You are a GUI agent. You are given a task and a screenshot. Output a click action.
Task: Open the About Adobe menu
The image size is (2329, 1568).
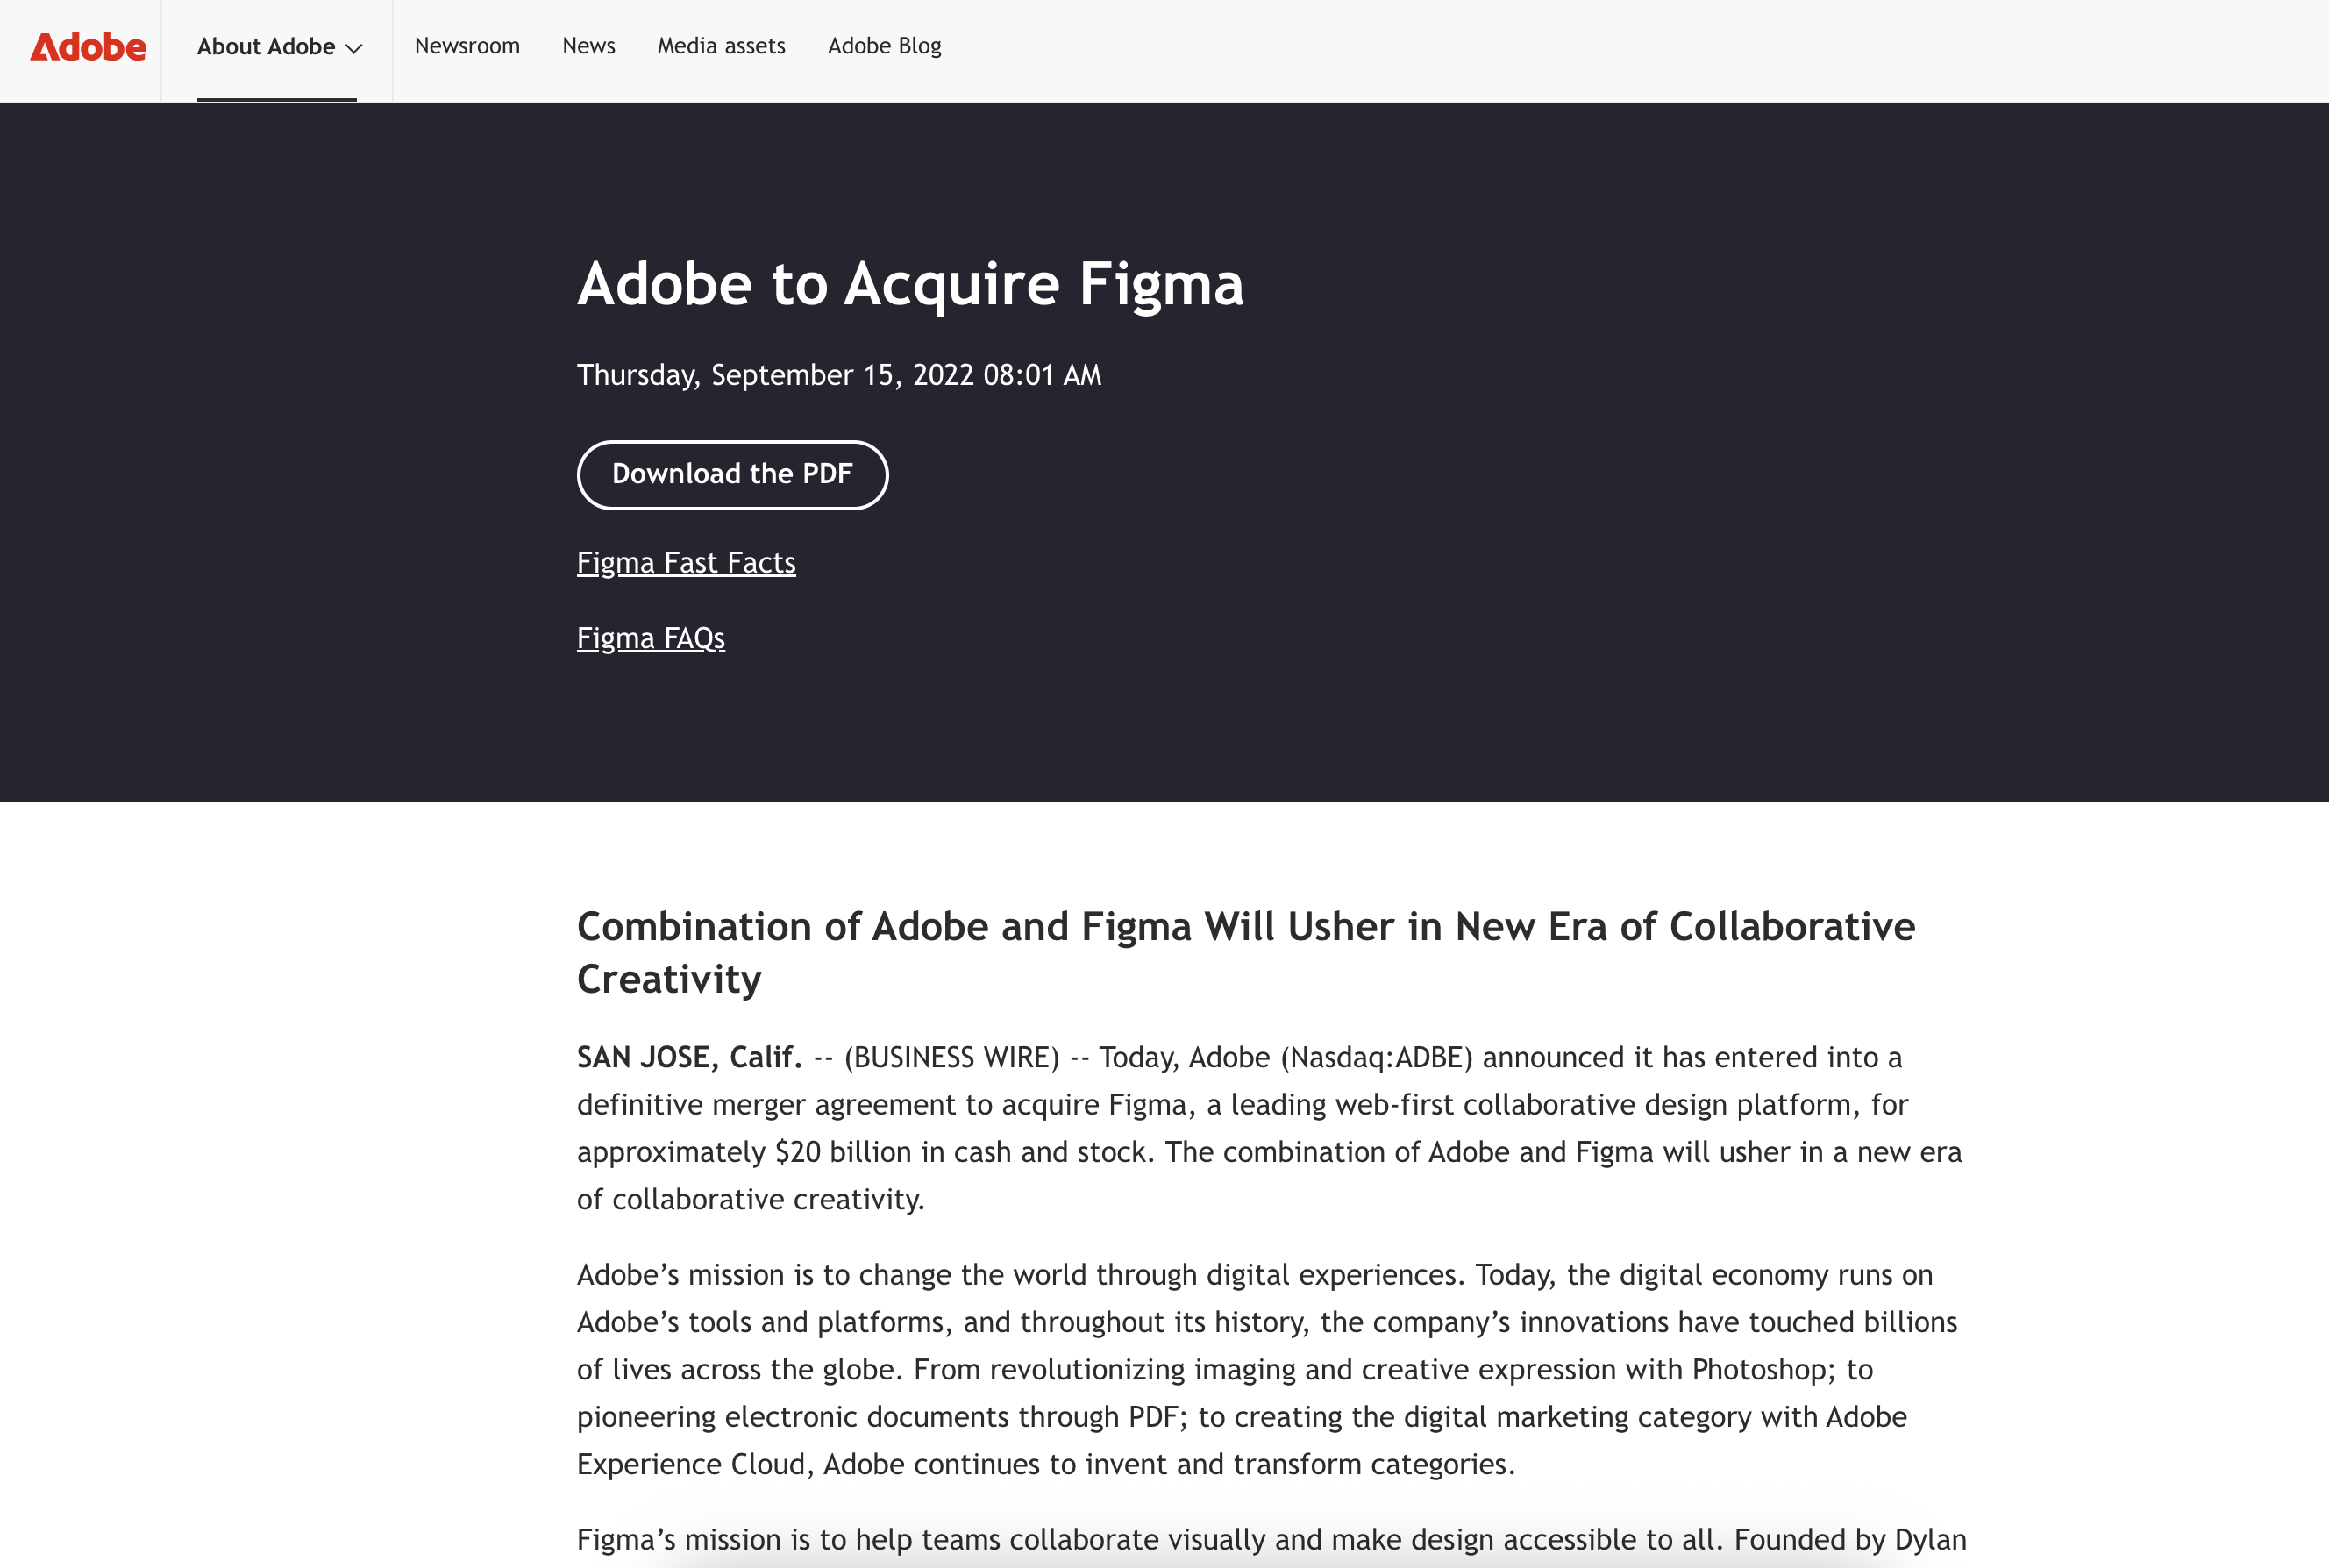279,47
